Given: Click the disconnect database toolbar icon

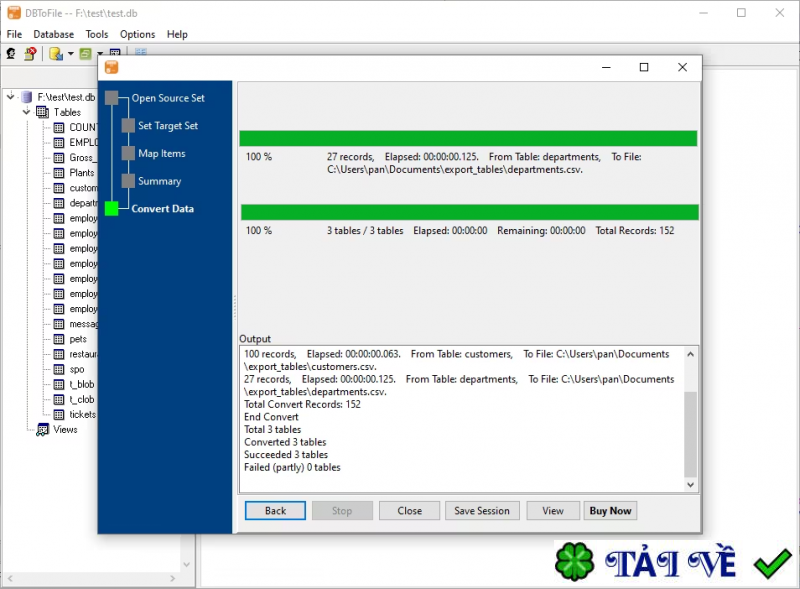Looking at the screenshot, I should [29, 52].
